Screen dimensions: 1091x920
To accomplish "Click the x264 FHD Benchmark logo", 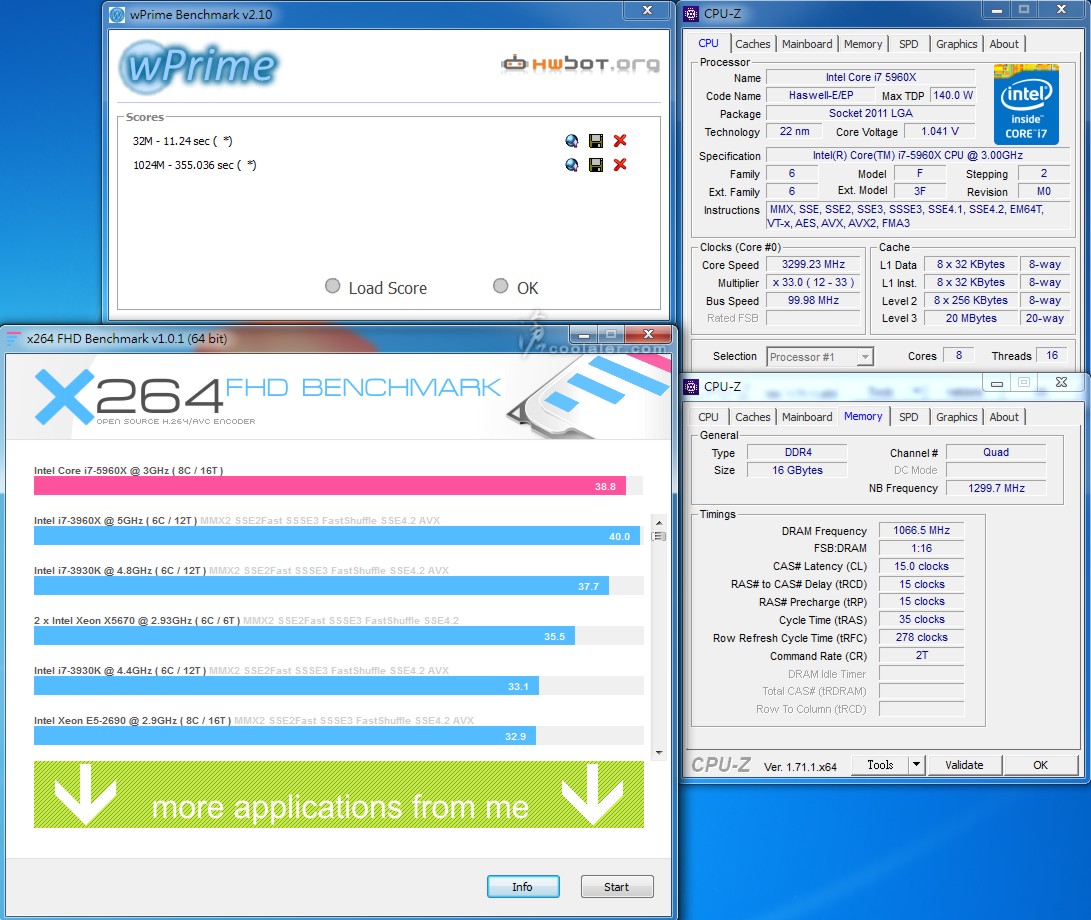I will (x=268, y=397).
